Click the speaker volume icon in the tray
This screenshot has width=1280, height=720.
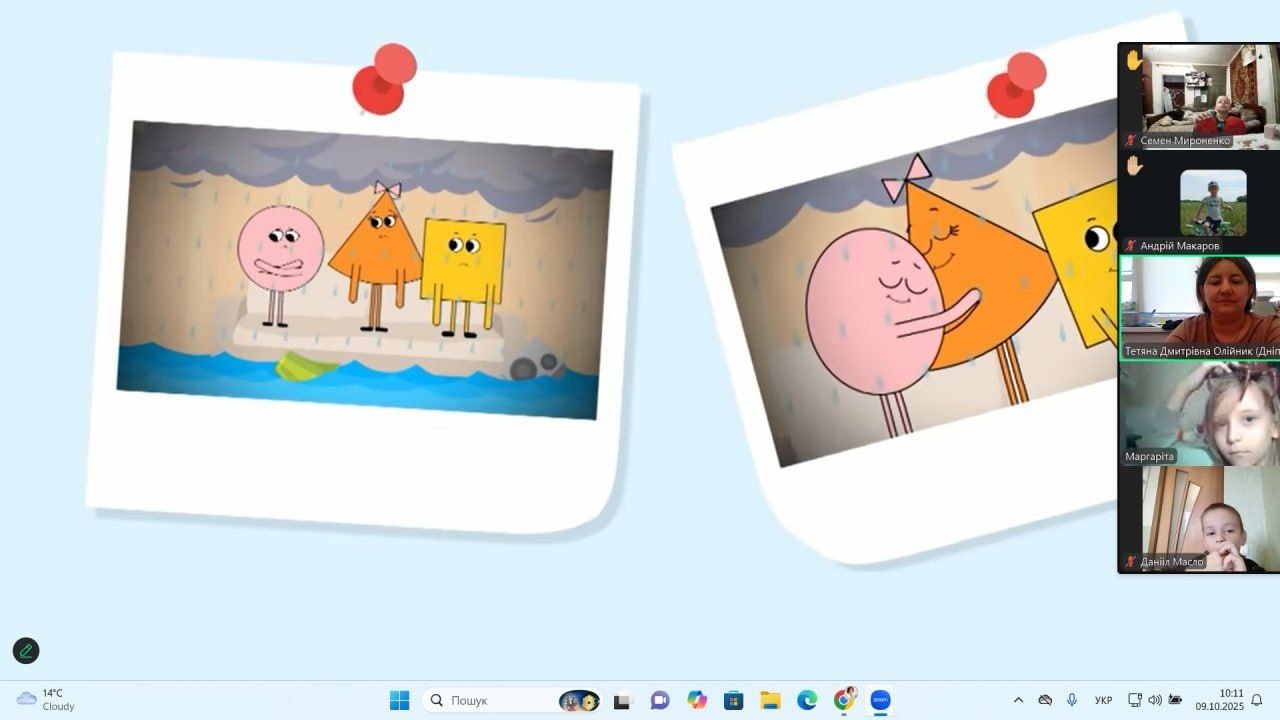(x=1155, y=700)
